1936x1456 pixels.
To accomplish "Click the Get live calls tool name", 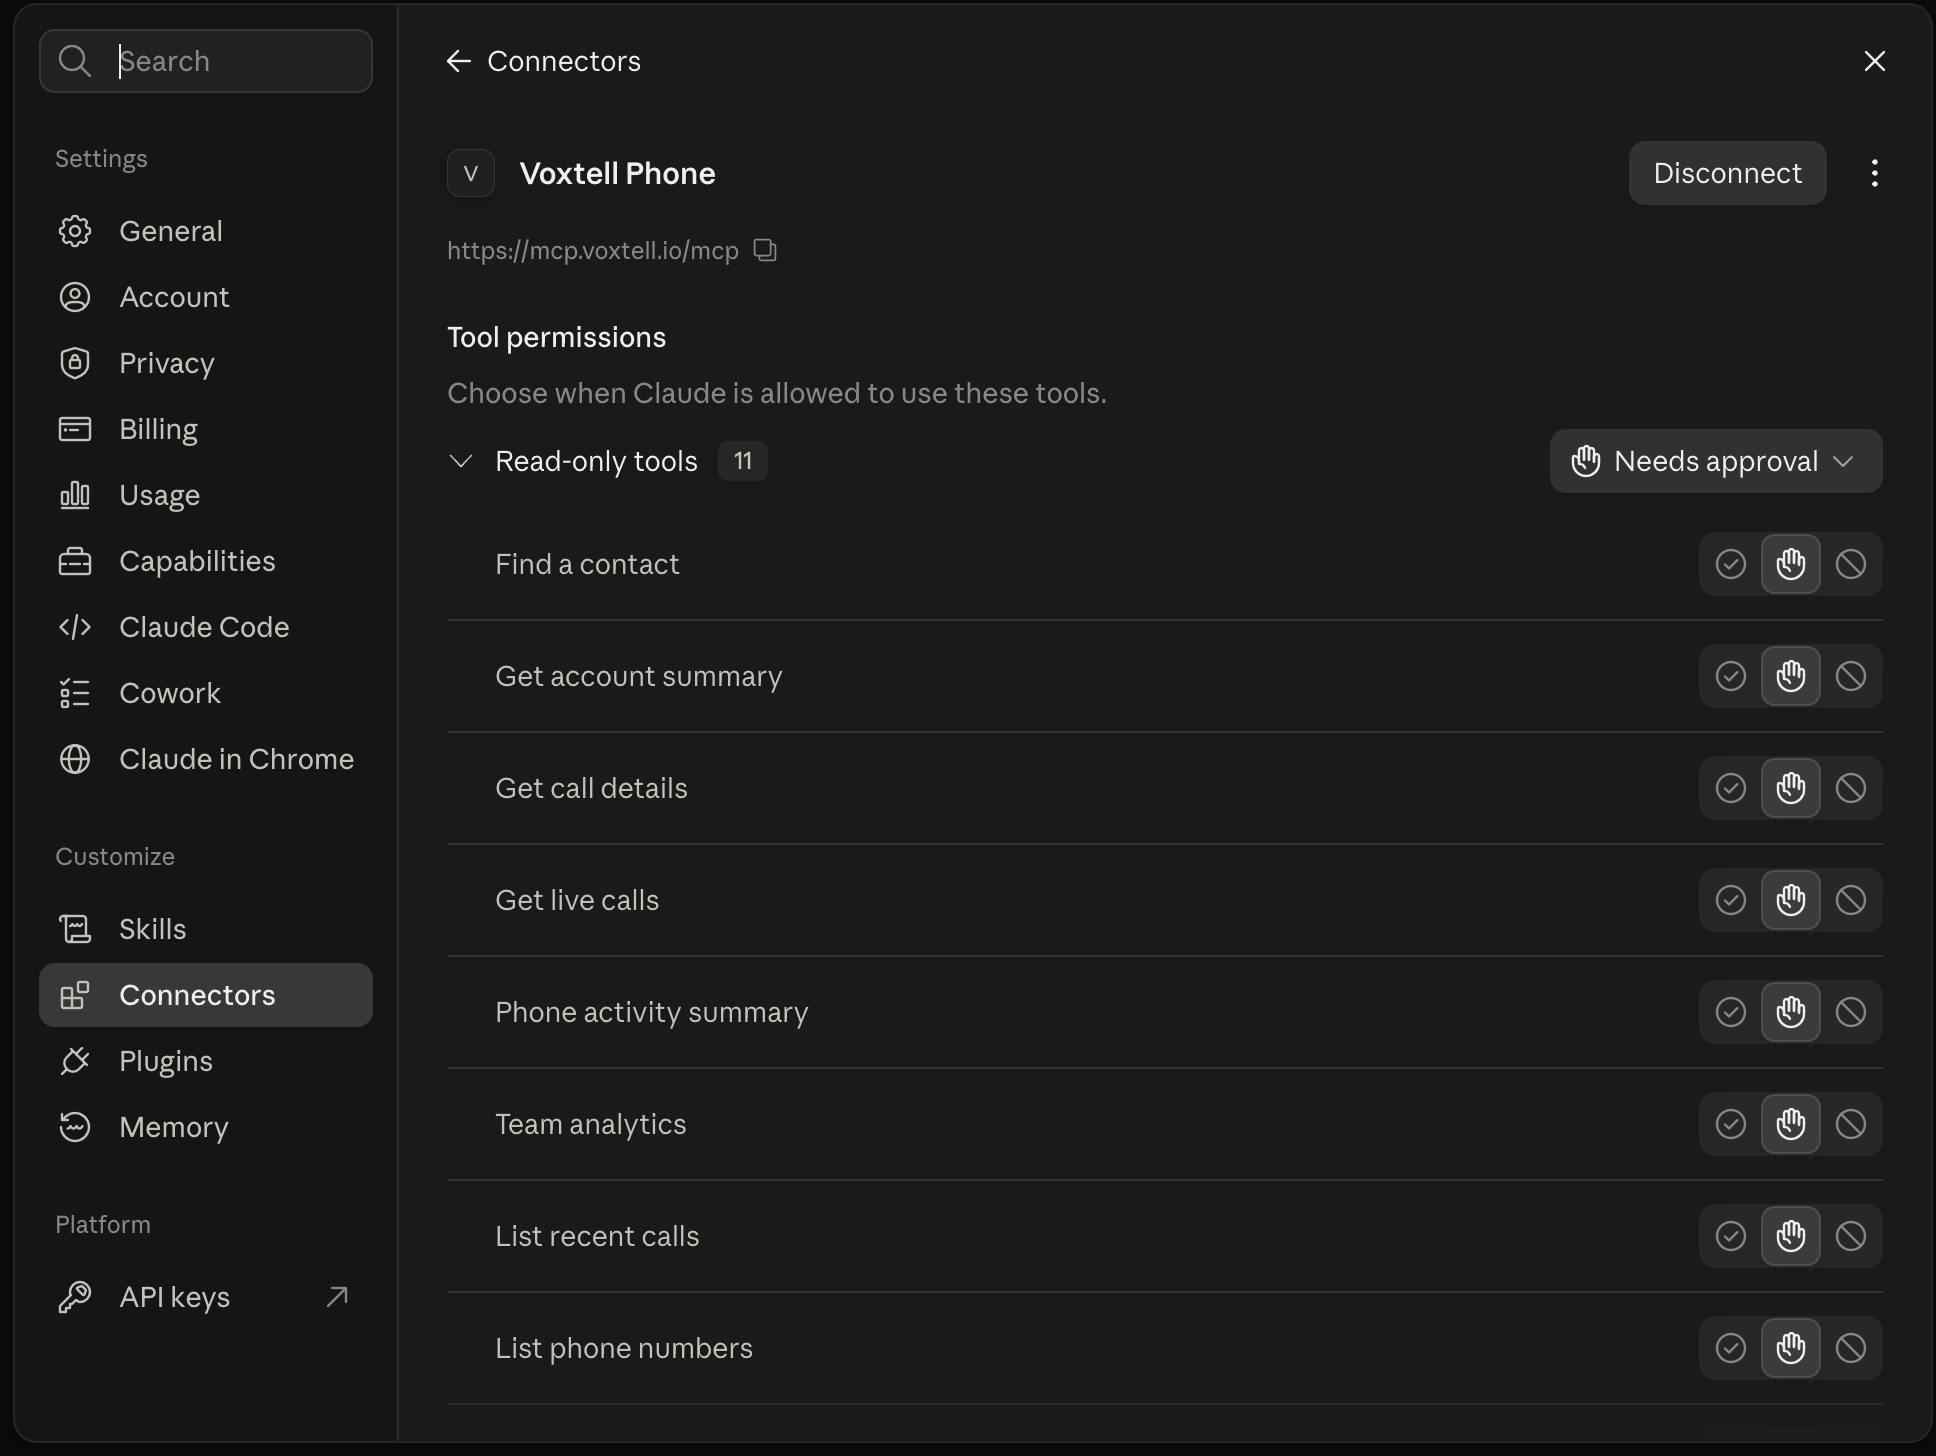I will coord(577,900).
